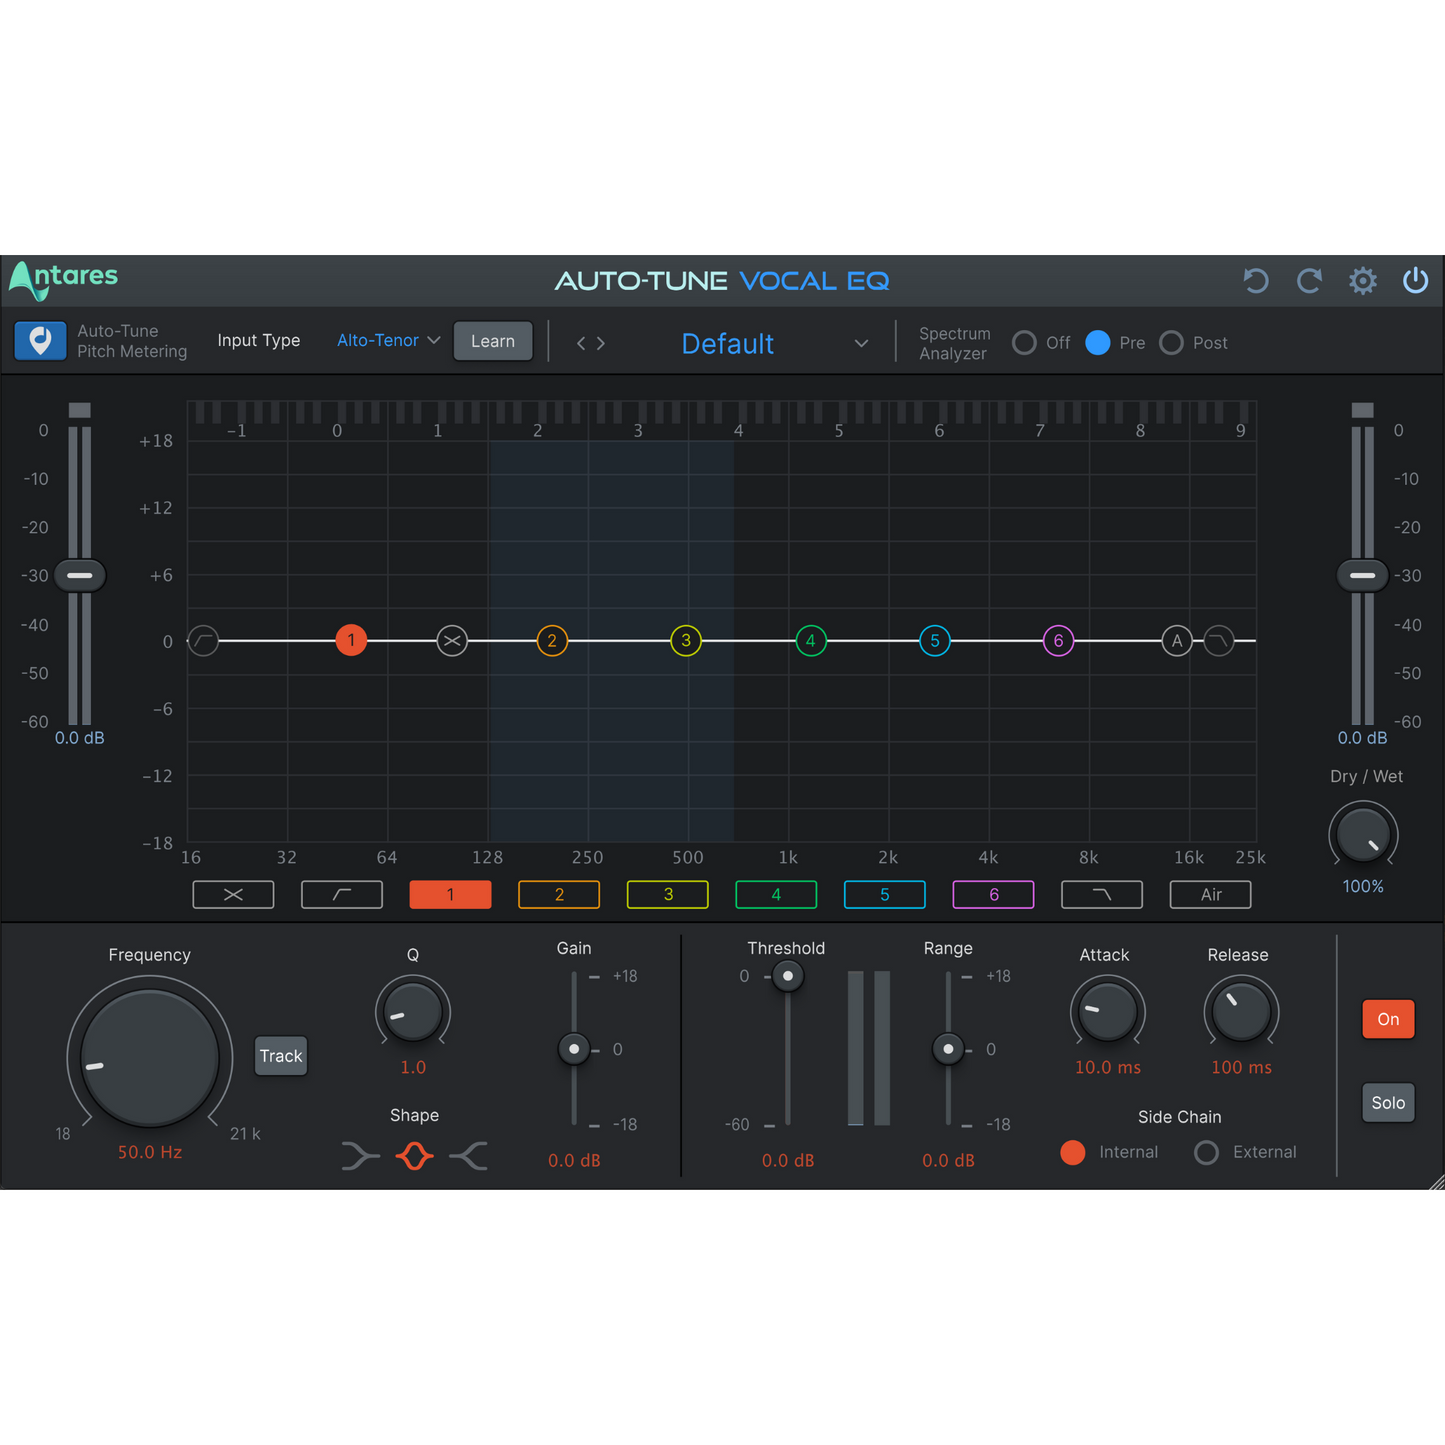Image resolution: width=1445 pixels, height=1445 pixels.
Task: Turn Spectrum Analyzer Off
Action: pos(1024,343)
